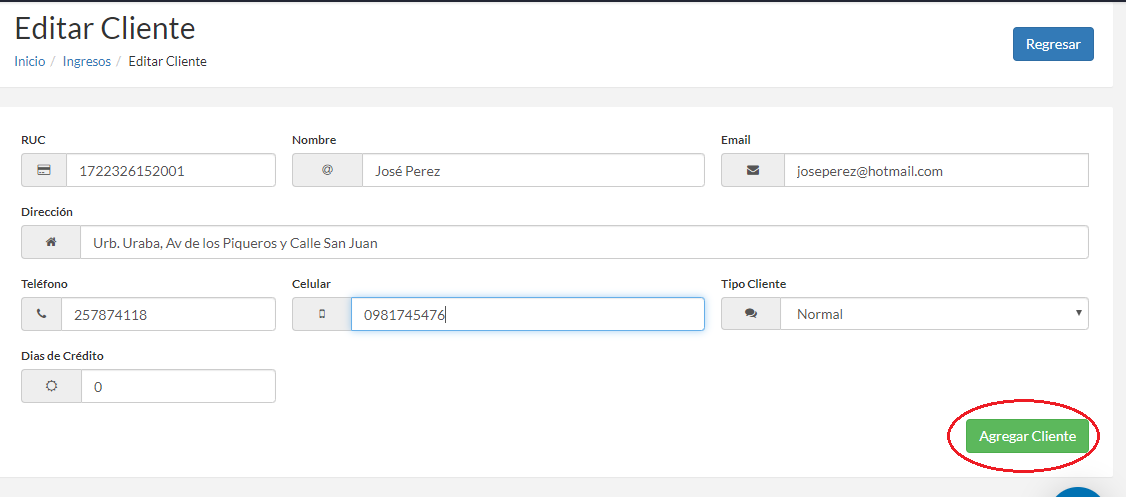
Task: Open the Tipo Cliente dropdown showing Normal
Action: click(x=934, y=314)
